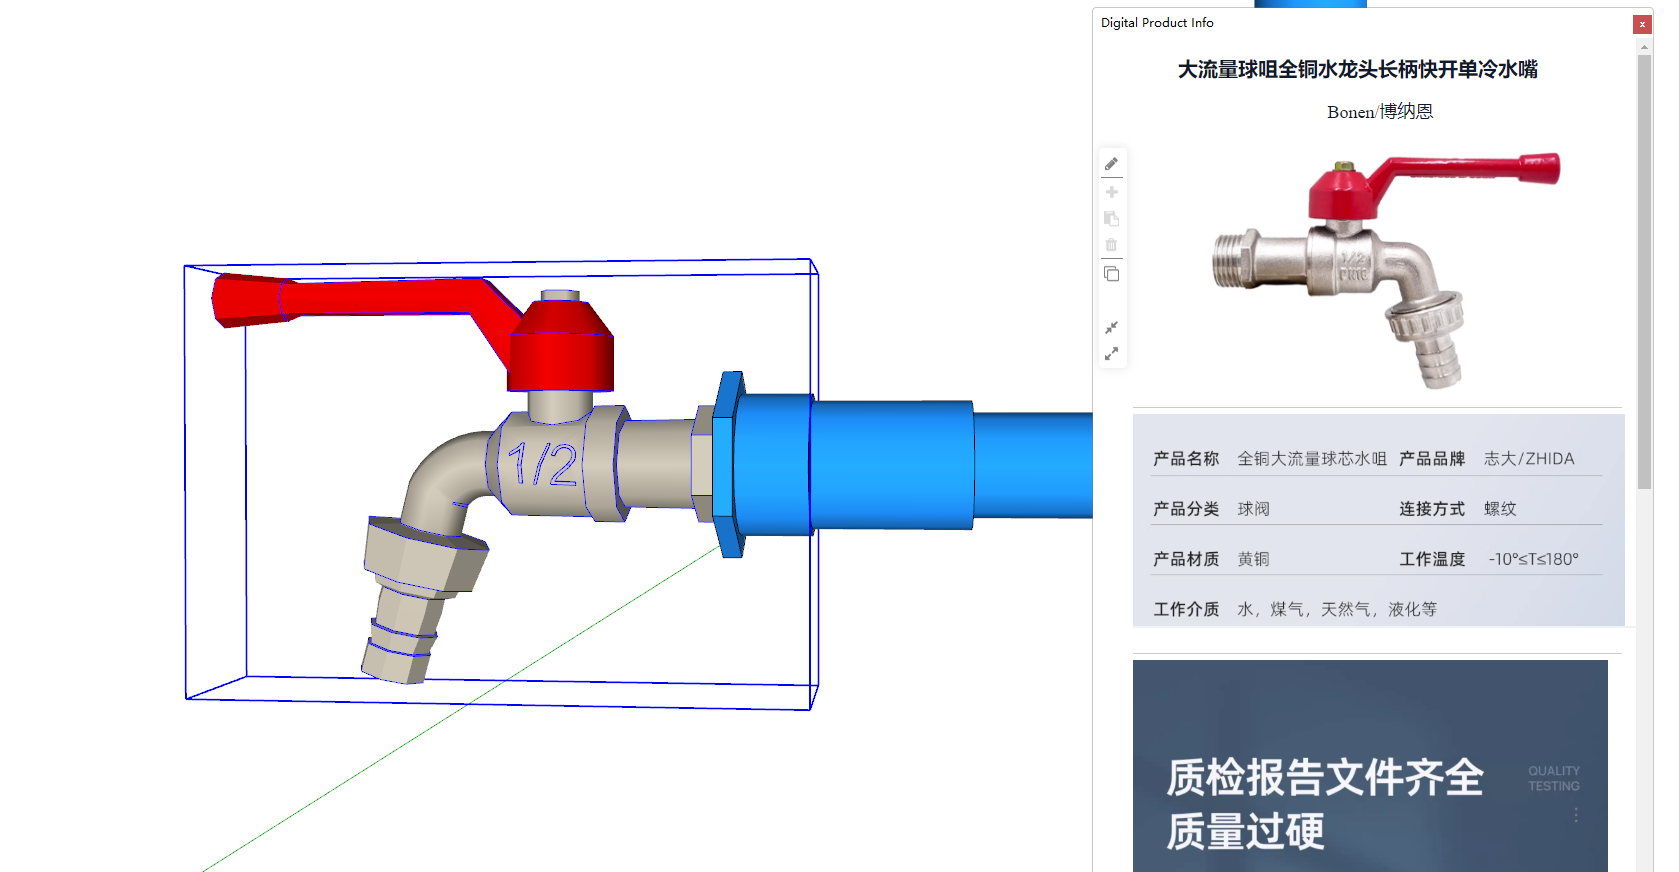The width and height of the screenshot is (1679, 872).
Task: Click the trash delete icon
Action: [x=1111, y=245]
